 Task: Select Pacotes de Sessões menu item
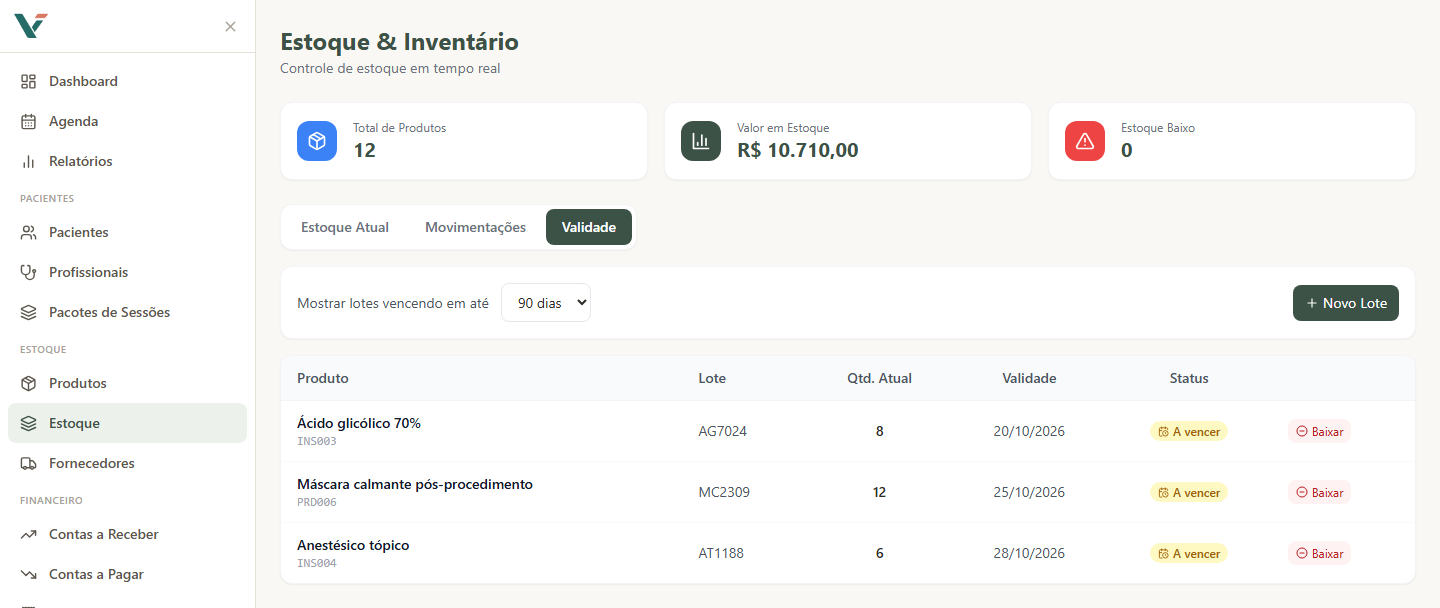click(127, 312)
